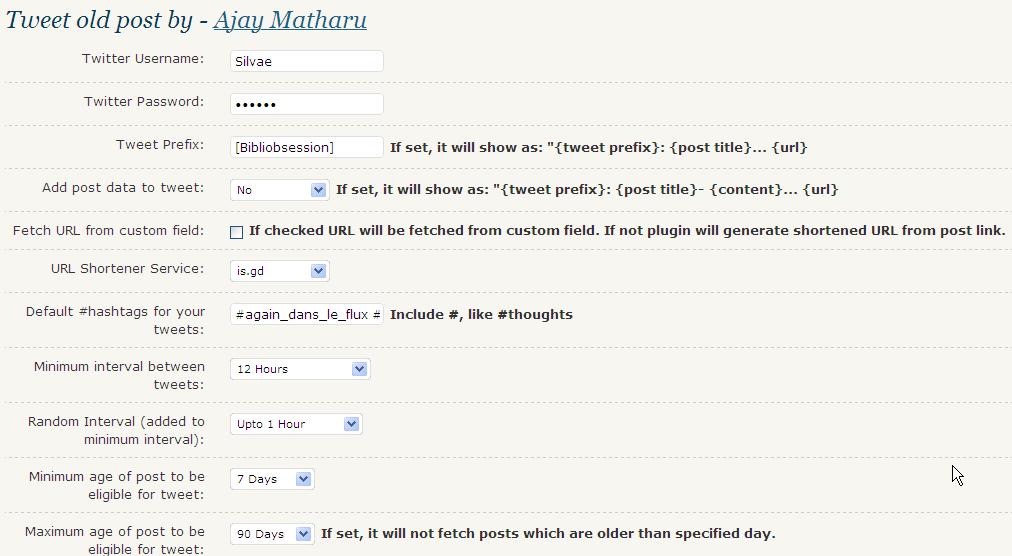Click the 'Include #, like #thoughts' hint text
Viewport: 1012px width, 556px height.
[x=481, y=314]
